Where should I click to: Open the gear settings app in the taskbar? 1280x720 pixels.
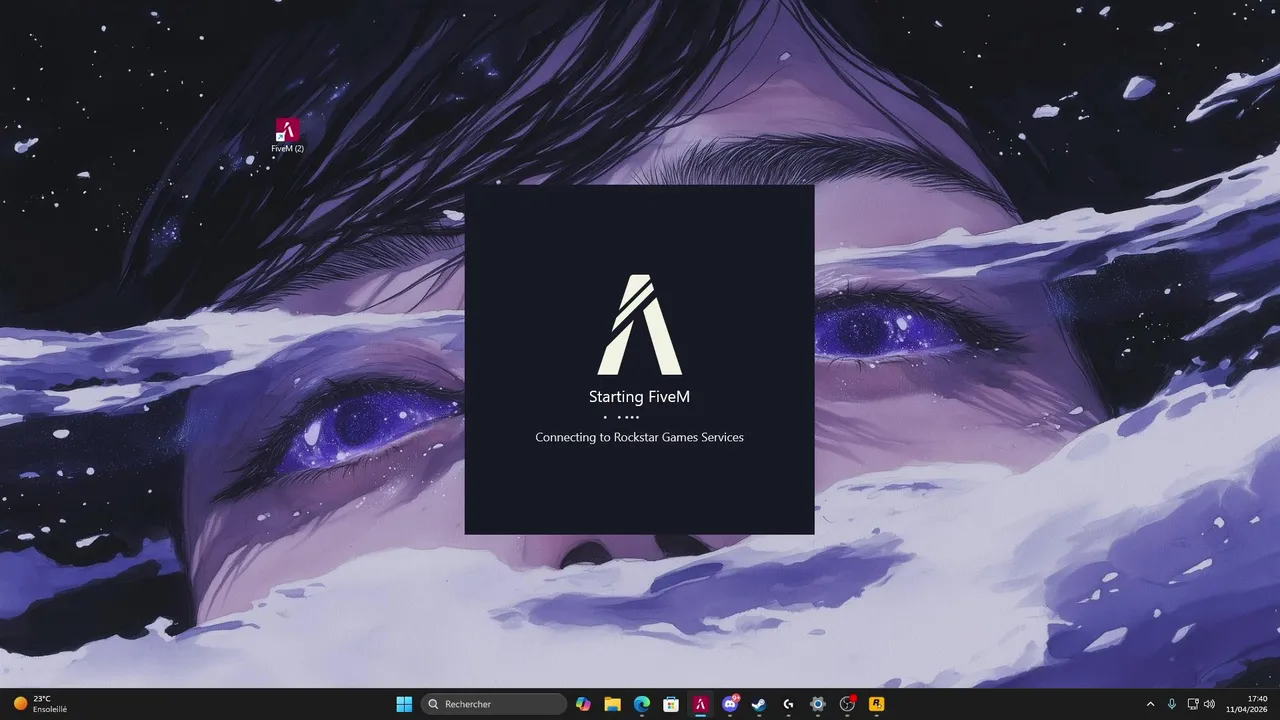[818, 704]
